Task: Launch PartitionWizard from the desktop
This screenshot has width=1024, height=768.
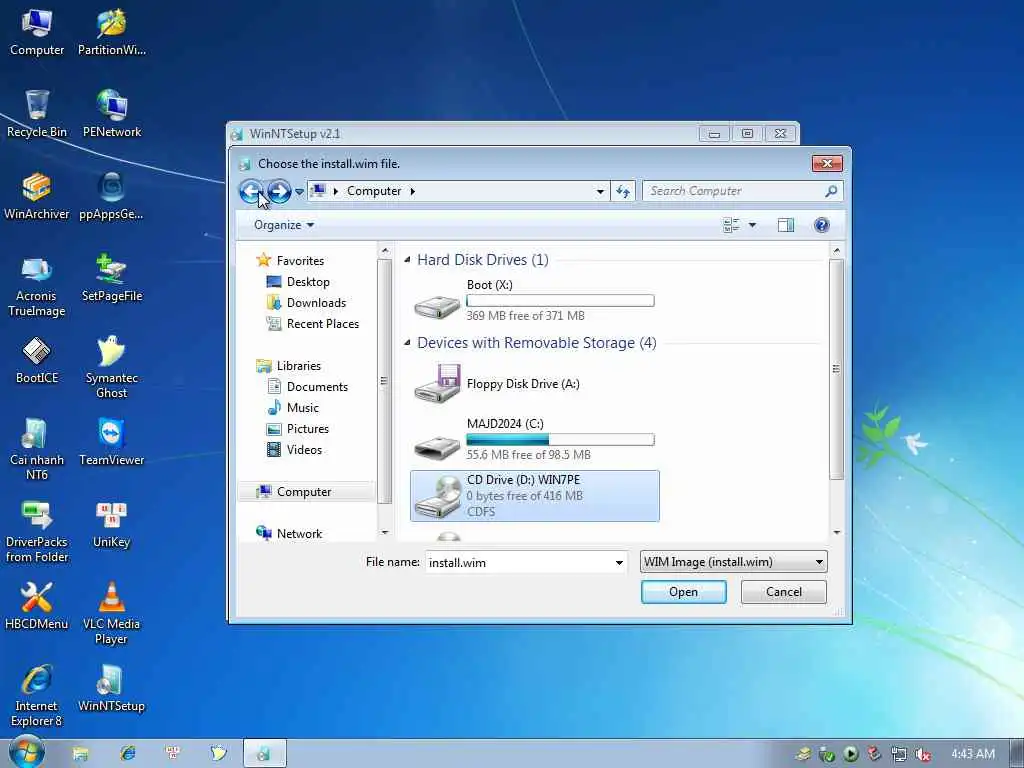Action: tap(112, 31)
